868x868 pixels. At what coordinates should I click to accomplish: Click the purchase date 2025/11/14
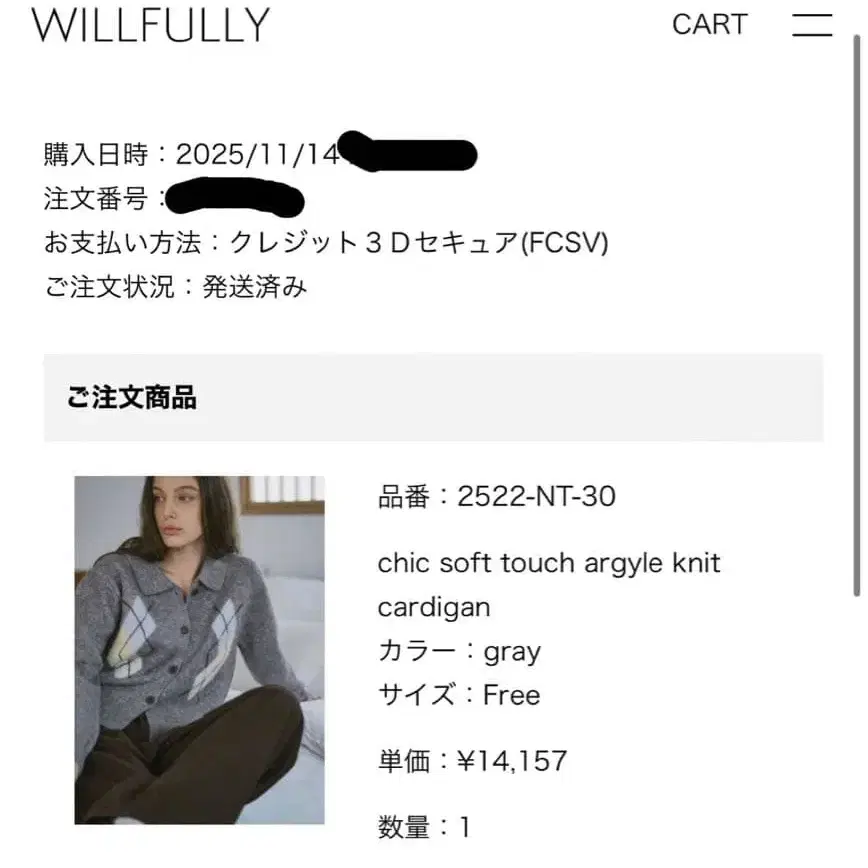click(257, 154)
